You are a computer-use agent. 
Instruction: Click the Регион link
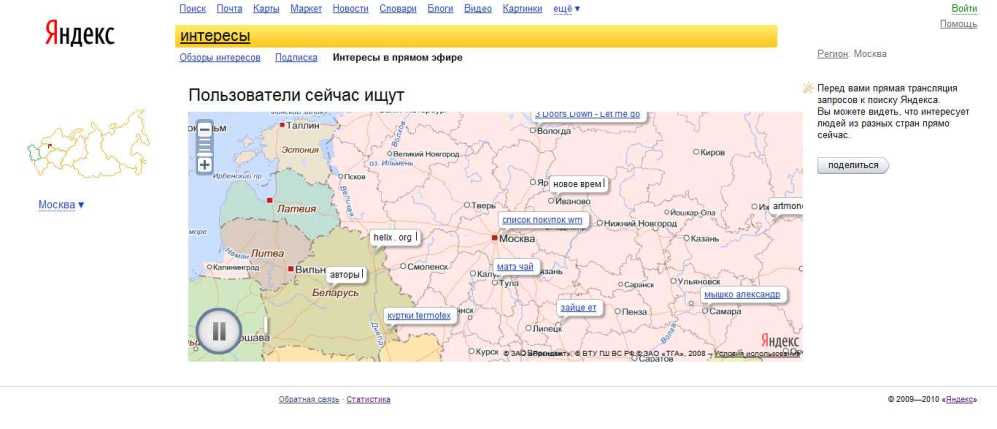tap(832, 54)
